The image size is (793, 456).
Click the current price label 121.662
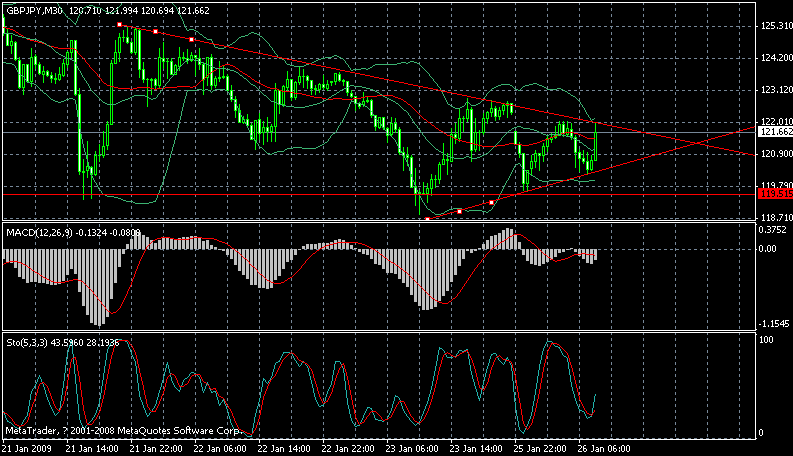pos(775,132)
